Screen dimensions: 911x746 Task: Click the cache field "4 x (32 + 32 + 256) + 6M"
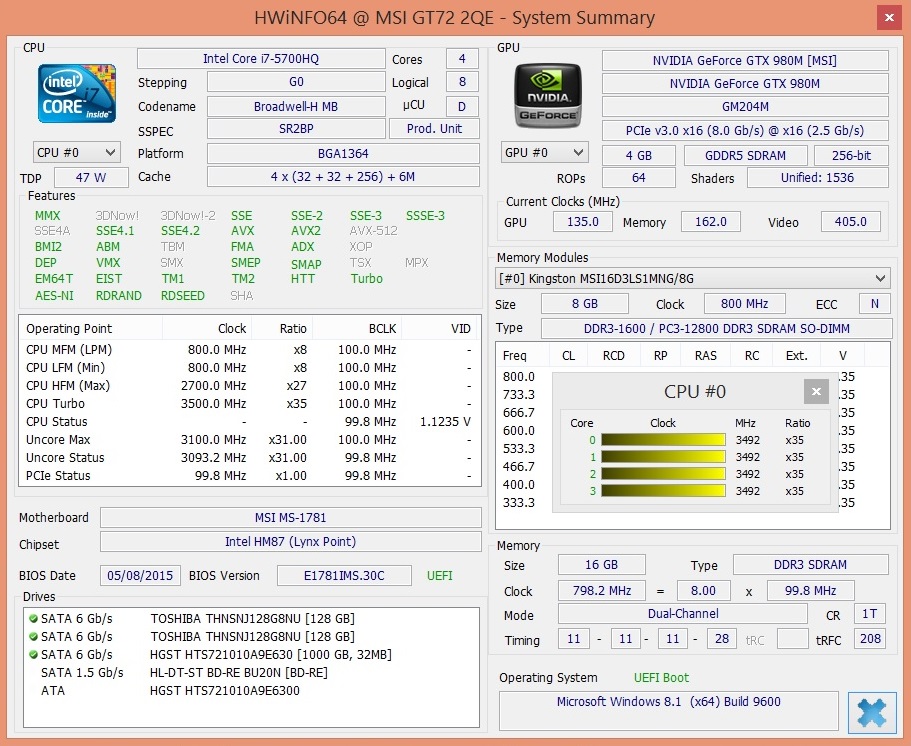(x=343, y=177)
